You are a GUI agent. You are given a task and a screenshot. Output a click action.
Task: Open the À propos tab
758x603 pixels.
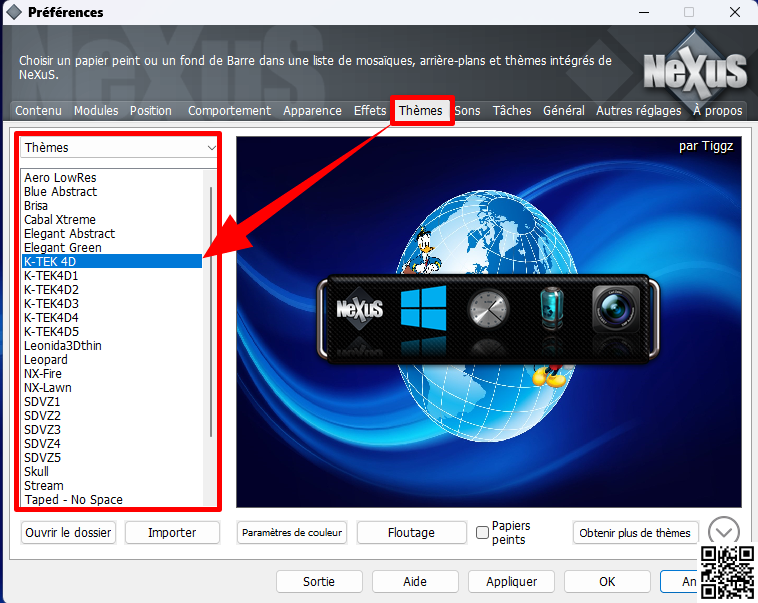717,111
